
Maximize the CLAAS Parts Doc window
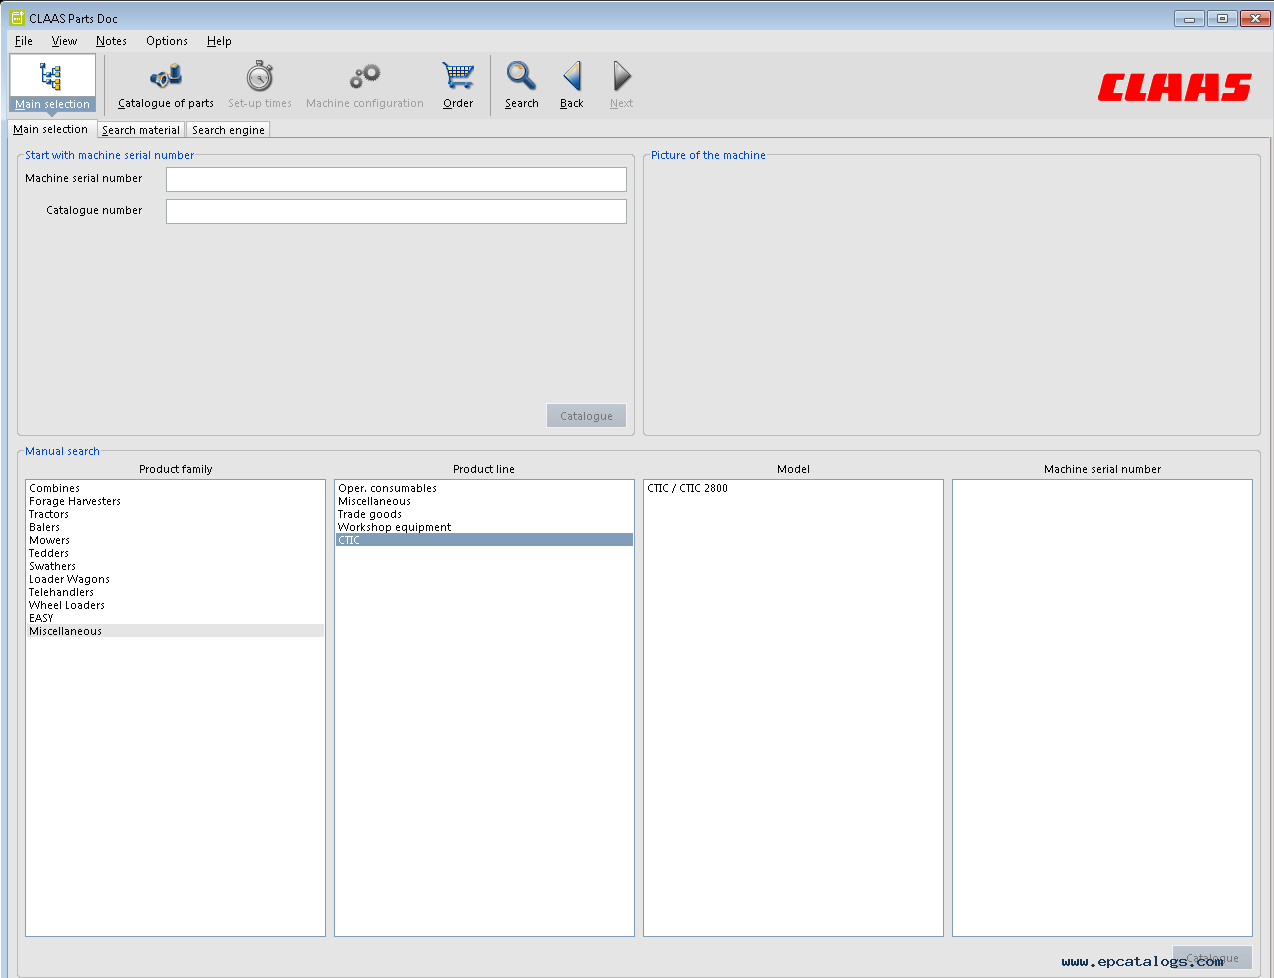click(x=1221, y=18)
